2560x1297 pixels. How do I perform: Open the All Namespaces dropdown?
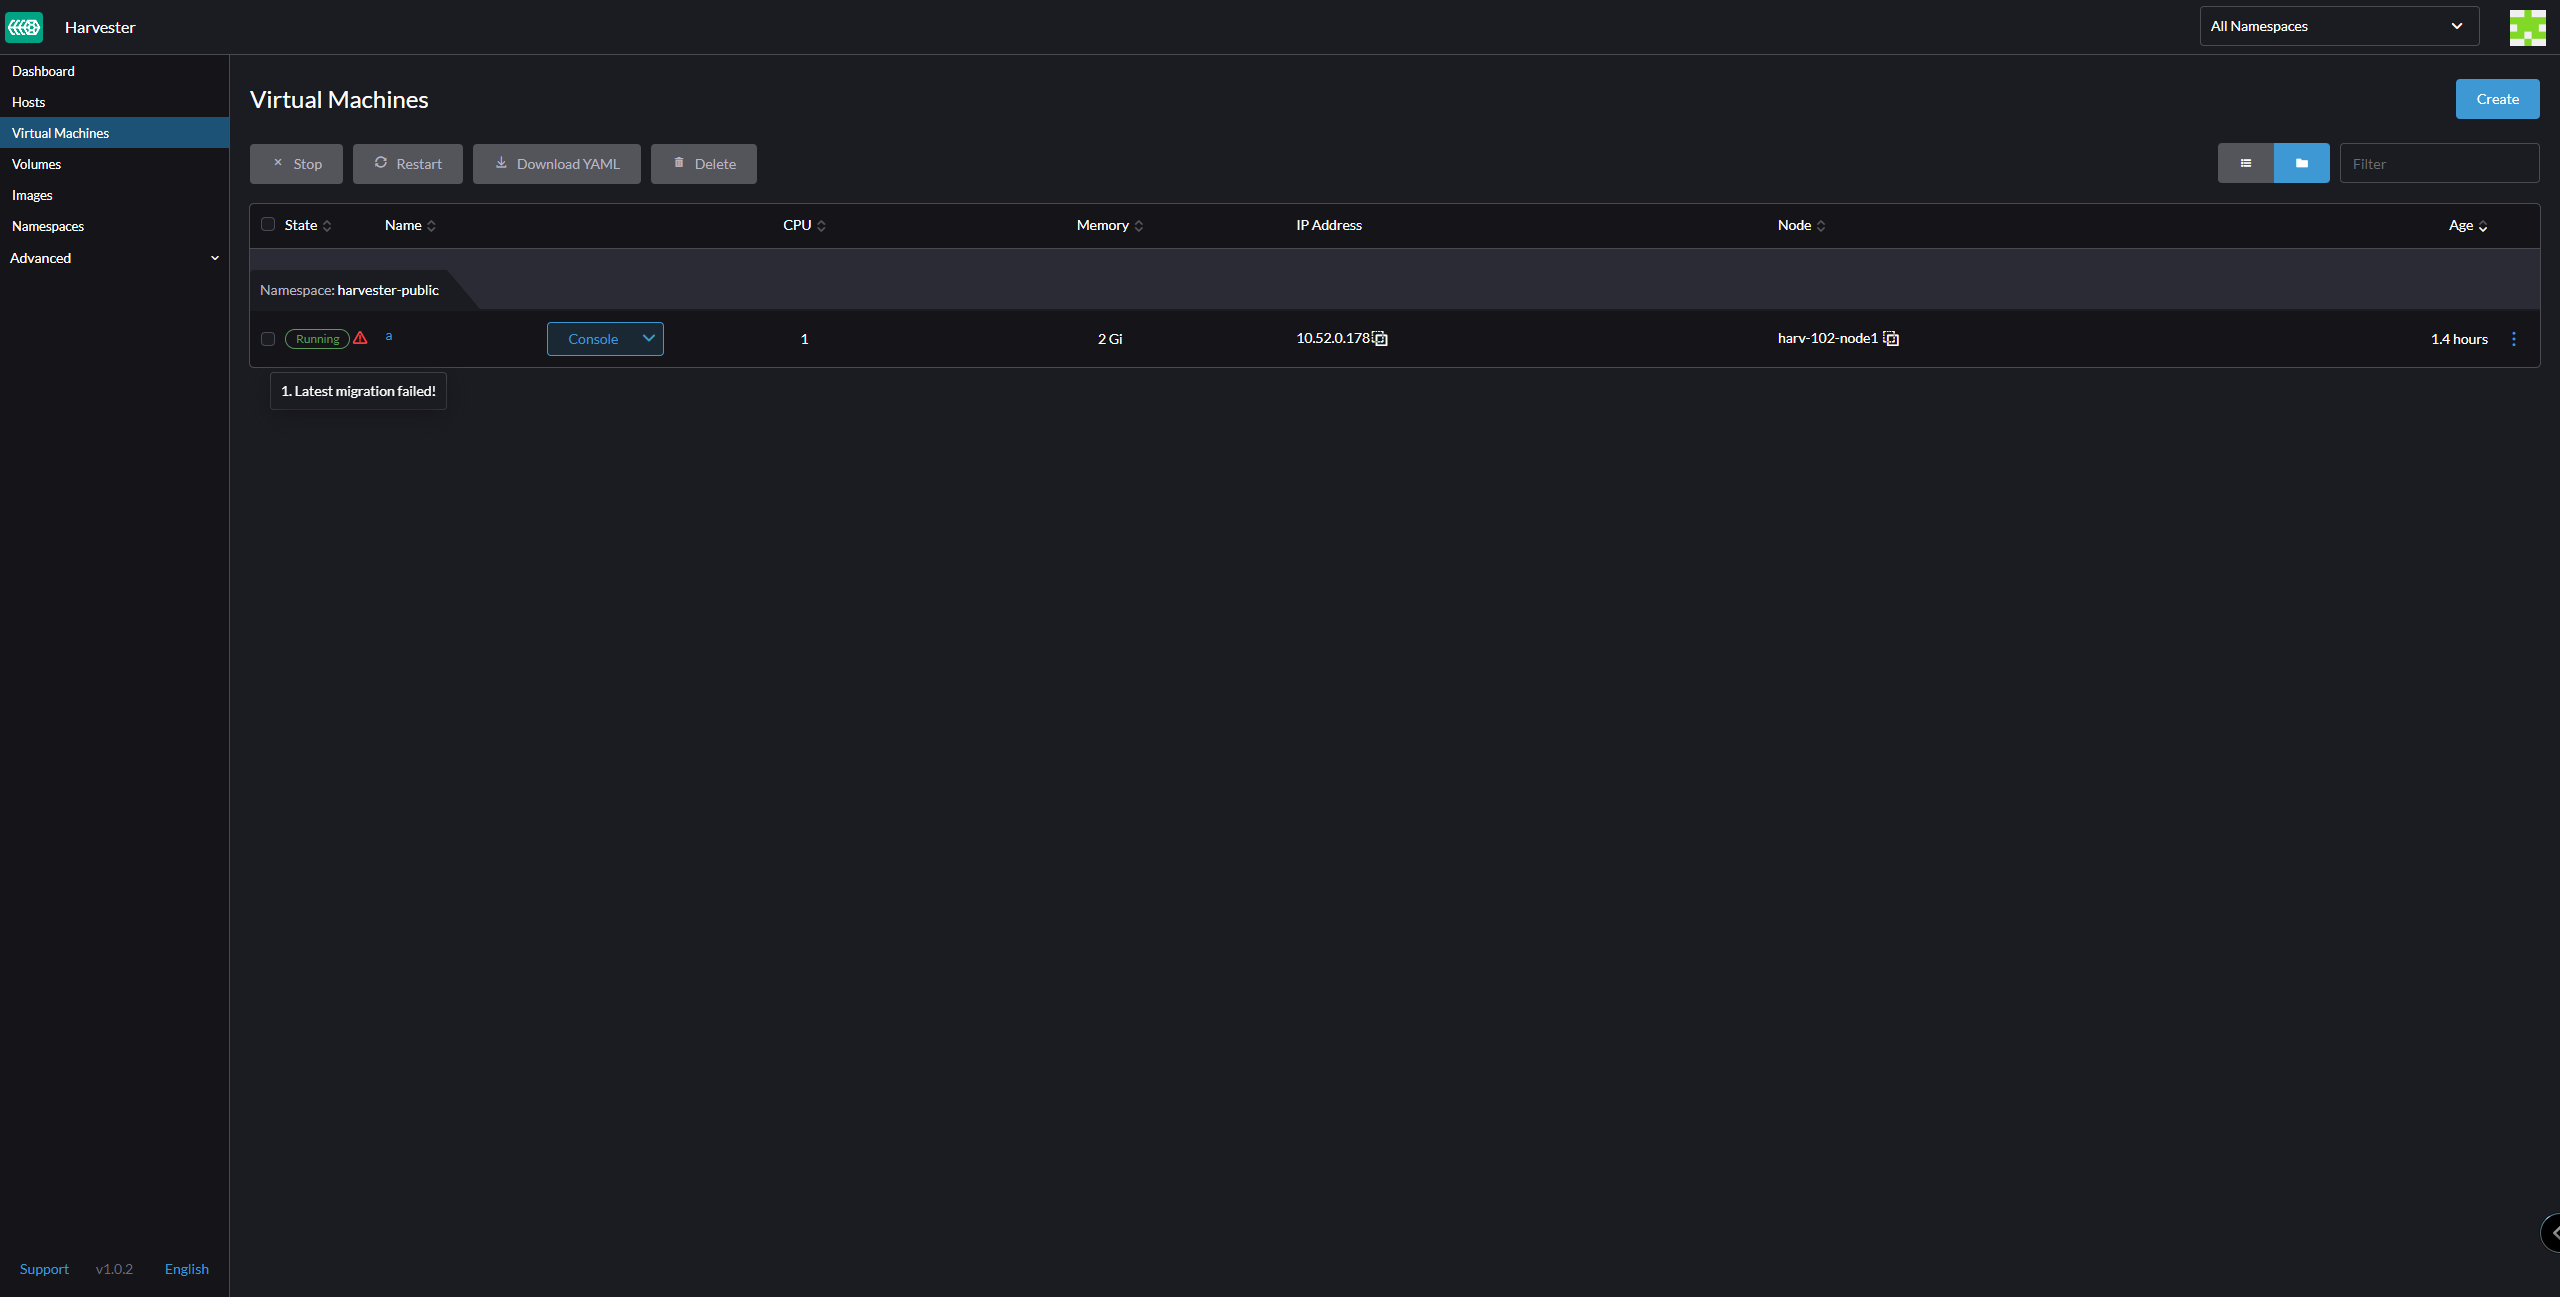(x=2339, y=26)
